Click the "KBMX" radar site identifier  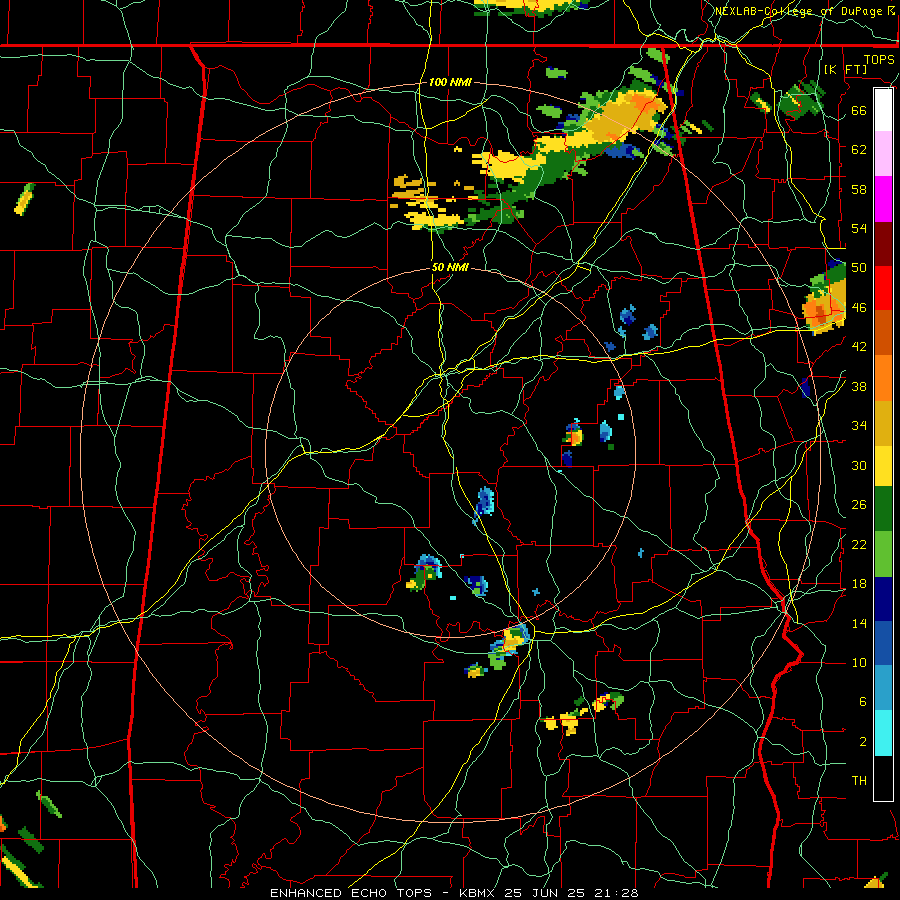(479, 893)
